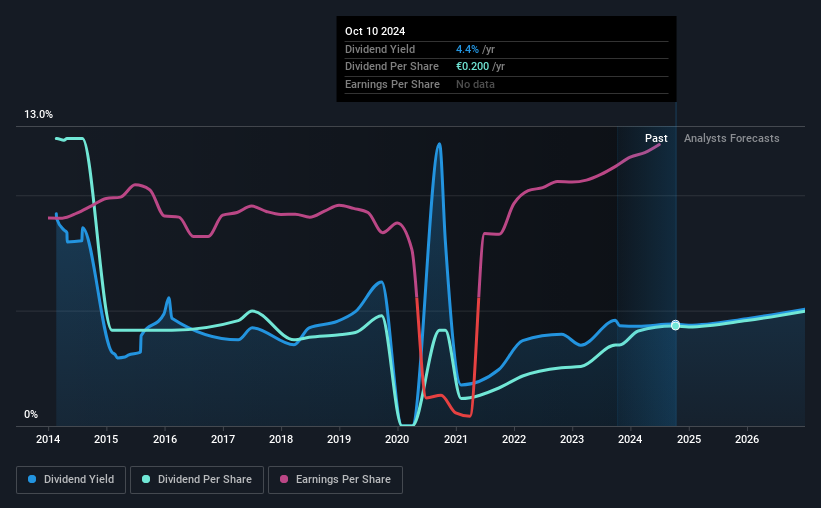Click the blue Dividend Yield legend dot
Image resolution: width=821 pixels, height=508 pixels.
[32, 479]
